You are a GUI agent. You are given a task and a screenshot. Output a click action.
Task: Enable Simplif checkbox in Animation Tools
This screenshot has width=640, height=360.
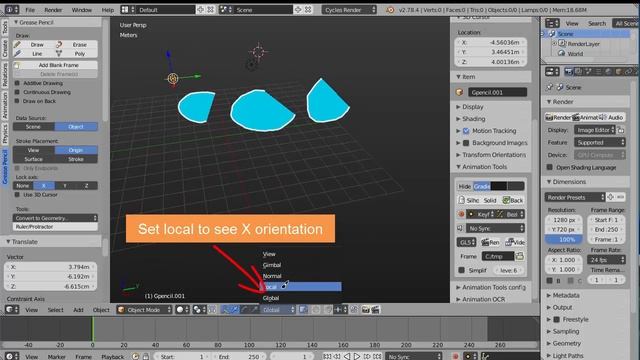pos(461,270)
